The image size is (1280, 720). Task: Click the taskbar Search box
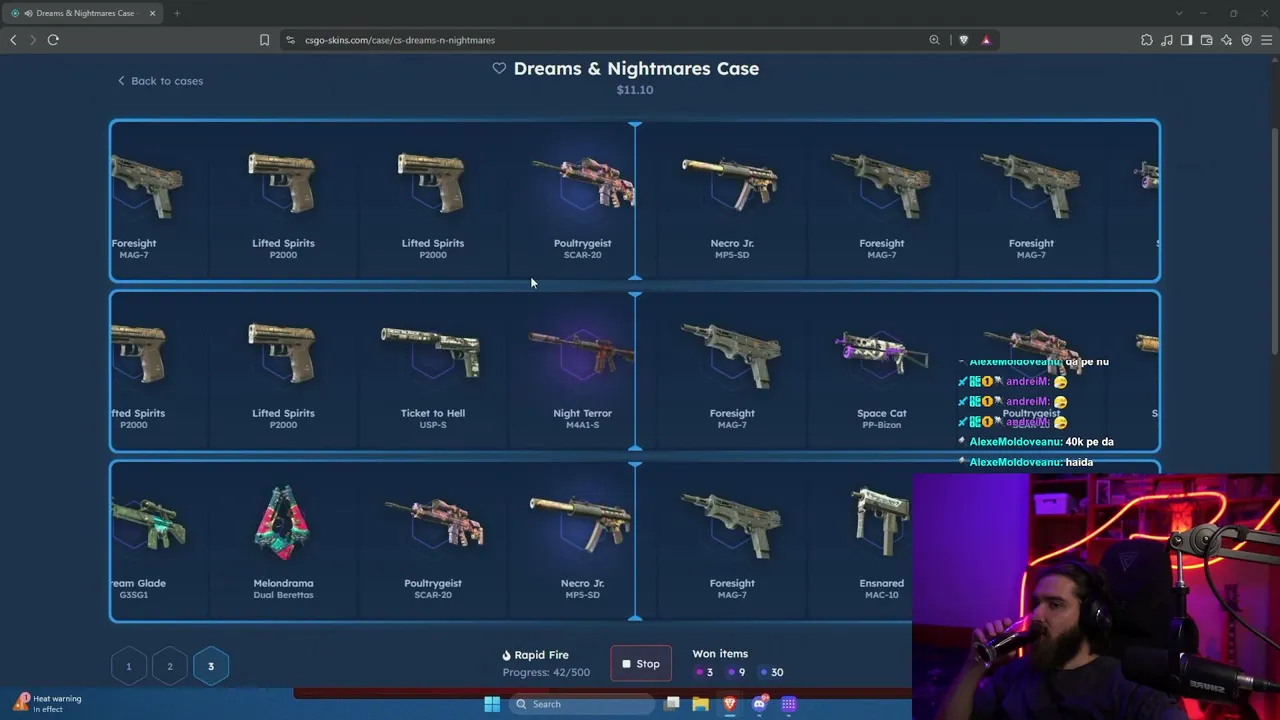583,704
